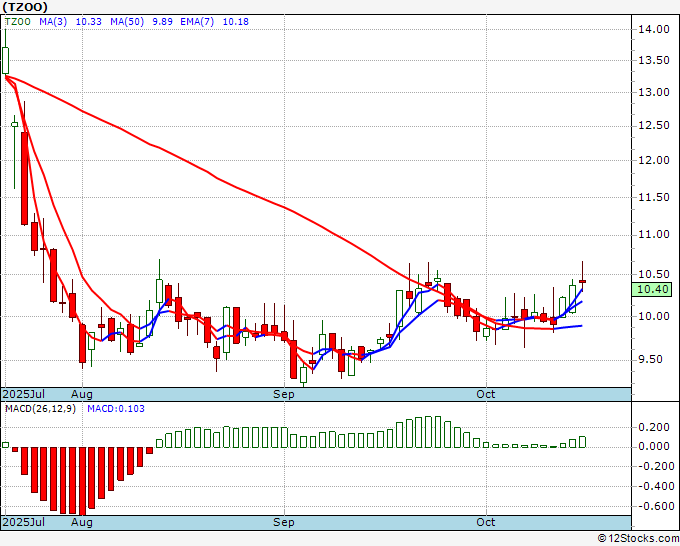The image size is (680, 546).
Task: Click Oct on the MACD axis
Action: point(486,522)
